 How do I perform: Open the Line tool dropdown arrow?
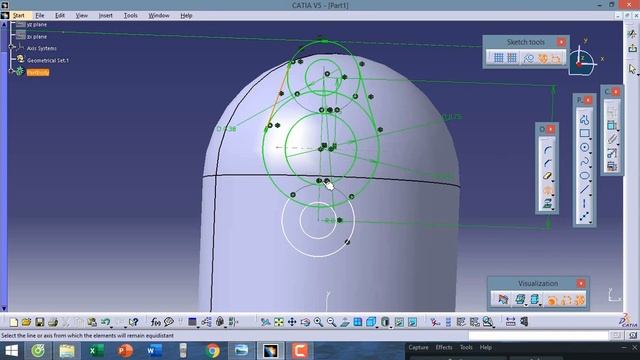click(591, 195)
